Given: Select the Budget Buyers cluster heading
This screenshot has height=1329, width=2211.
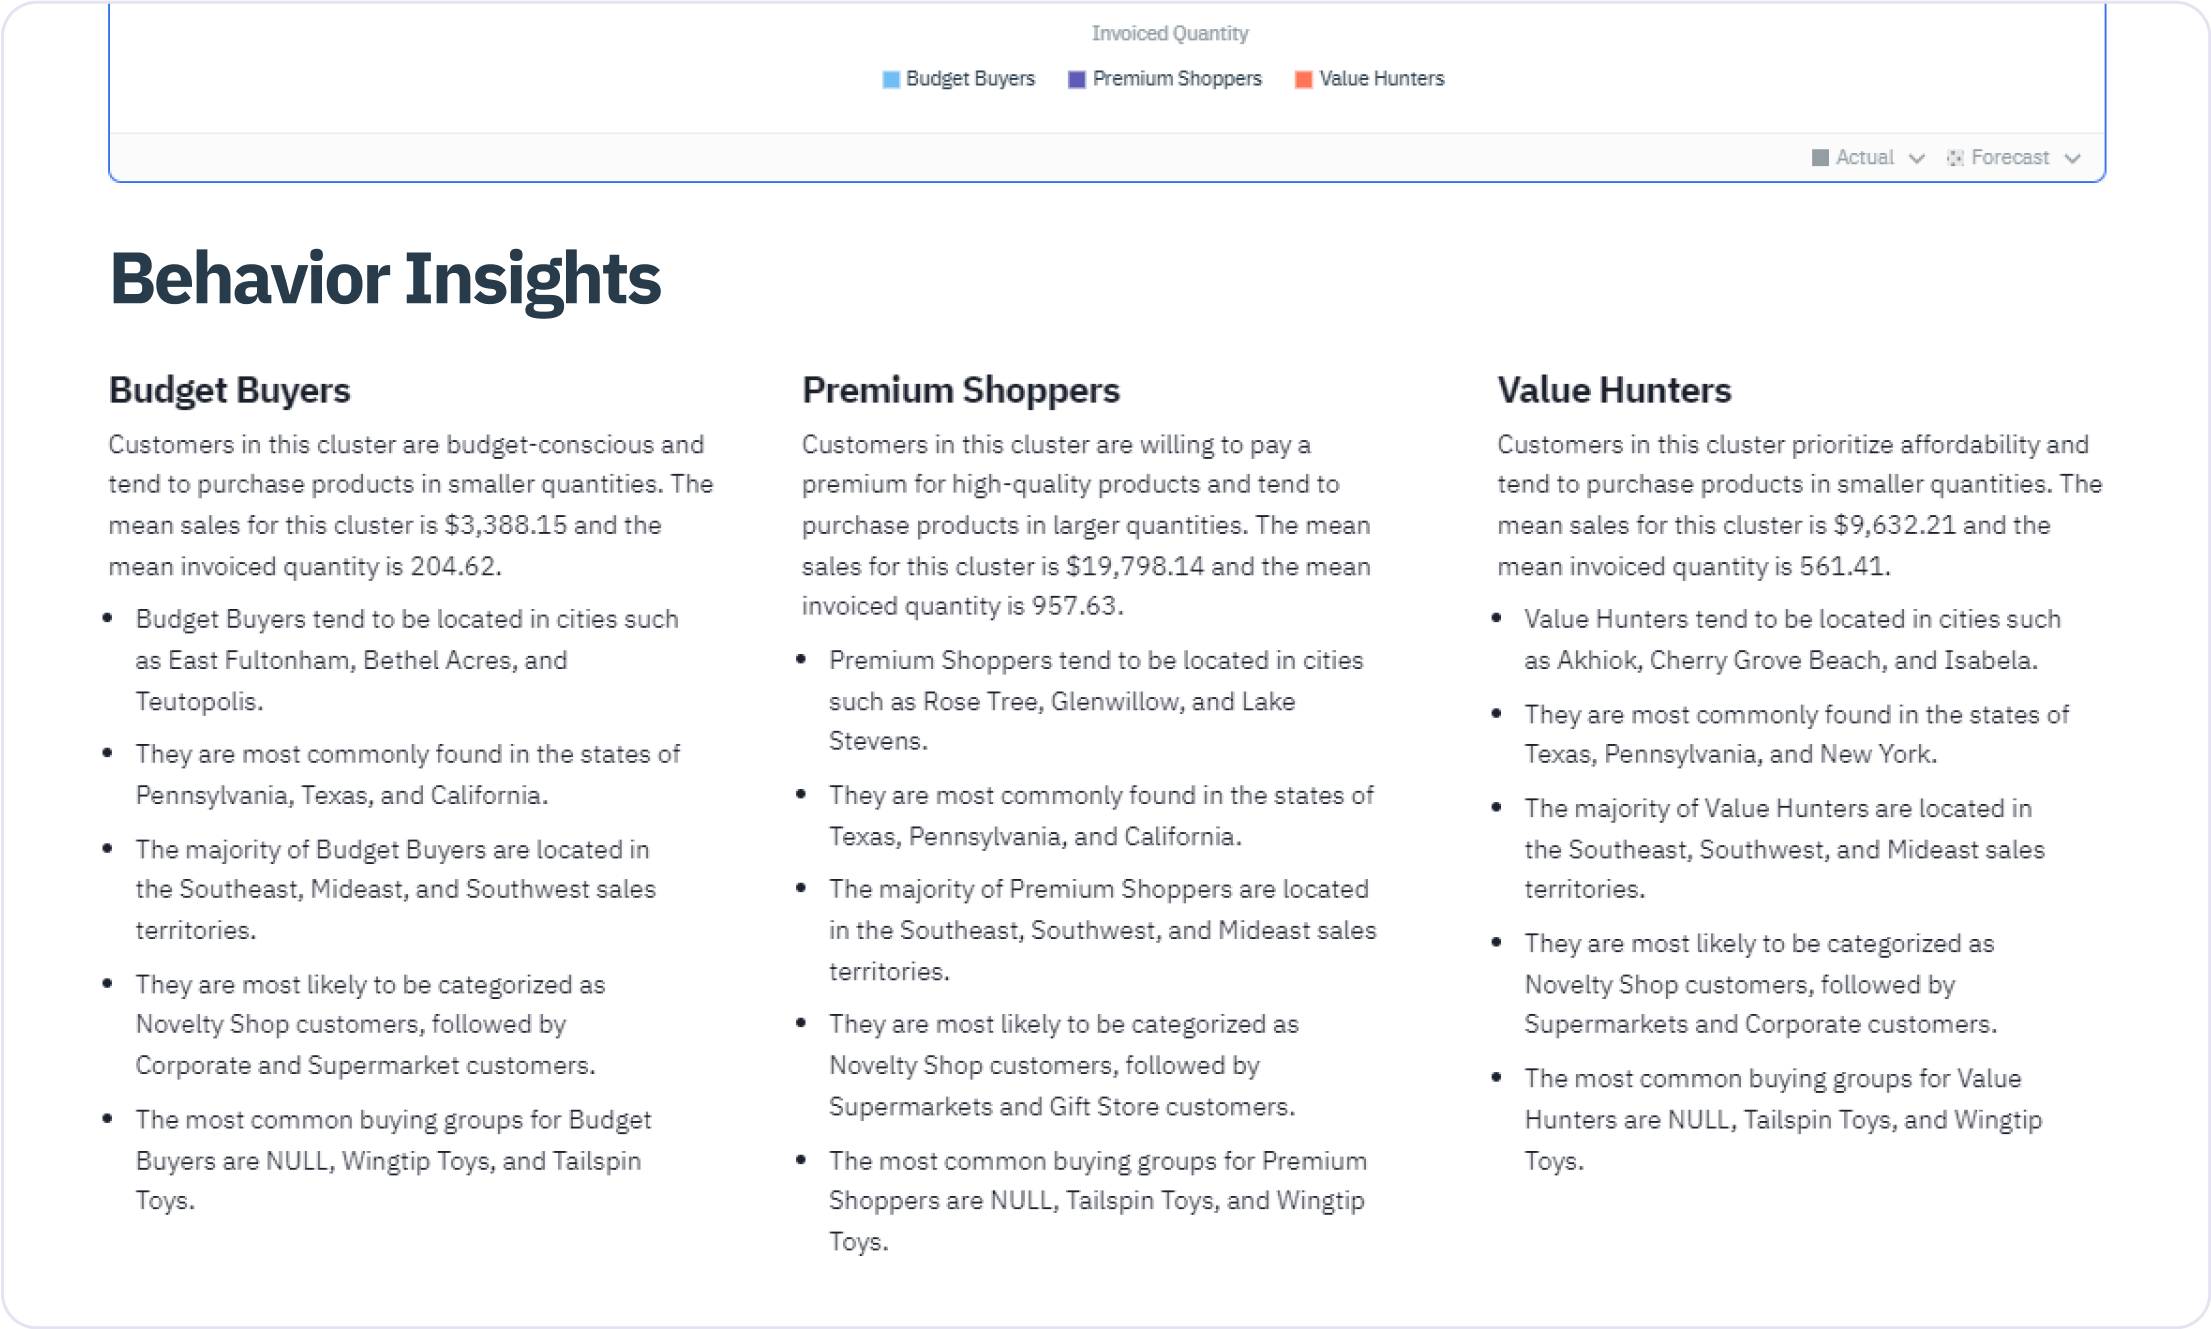Looking at the screenshot, I should (227, 388).
